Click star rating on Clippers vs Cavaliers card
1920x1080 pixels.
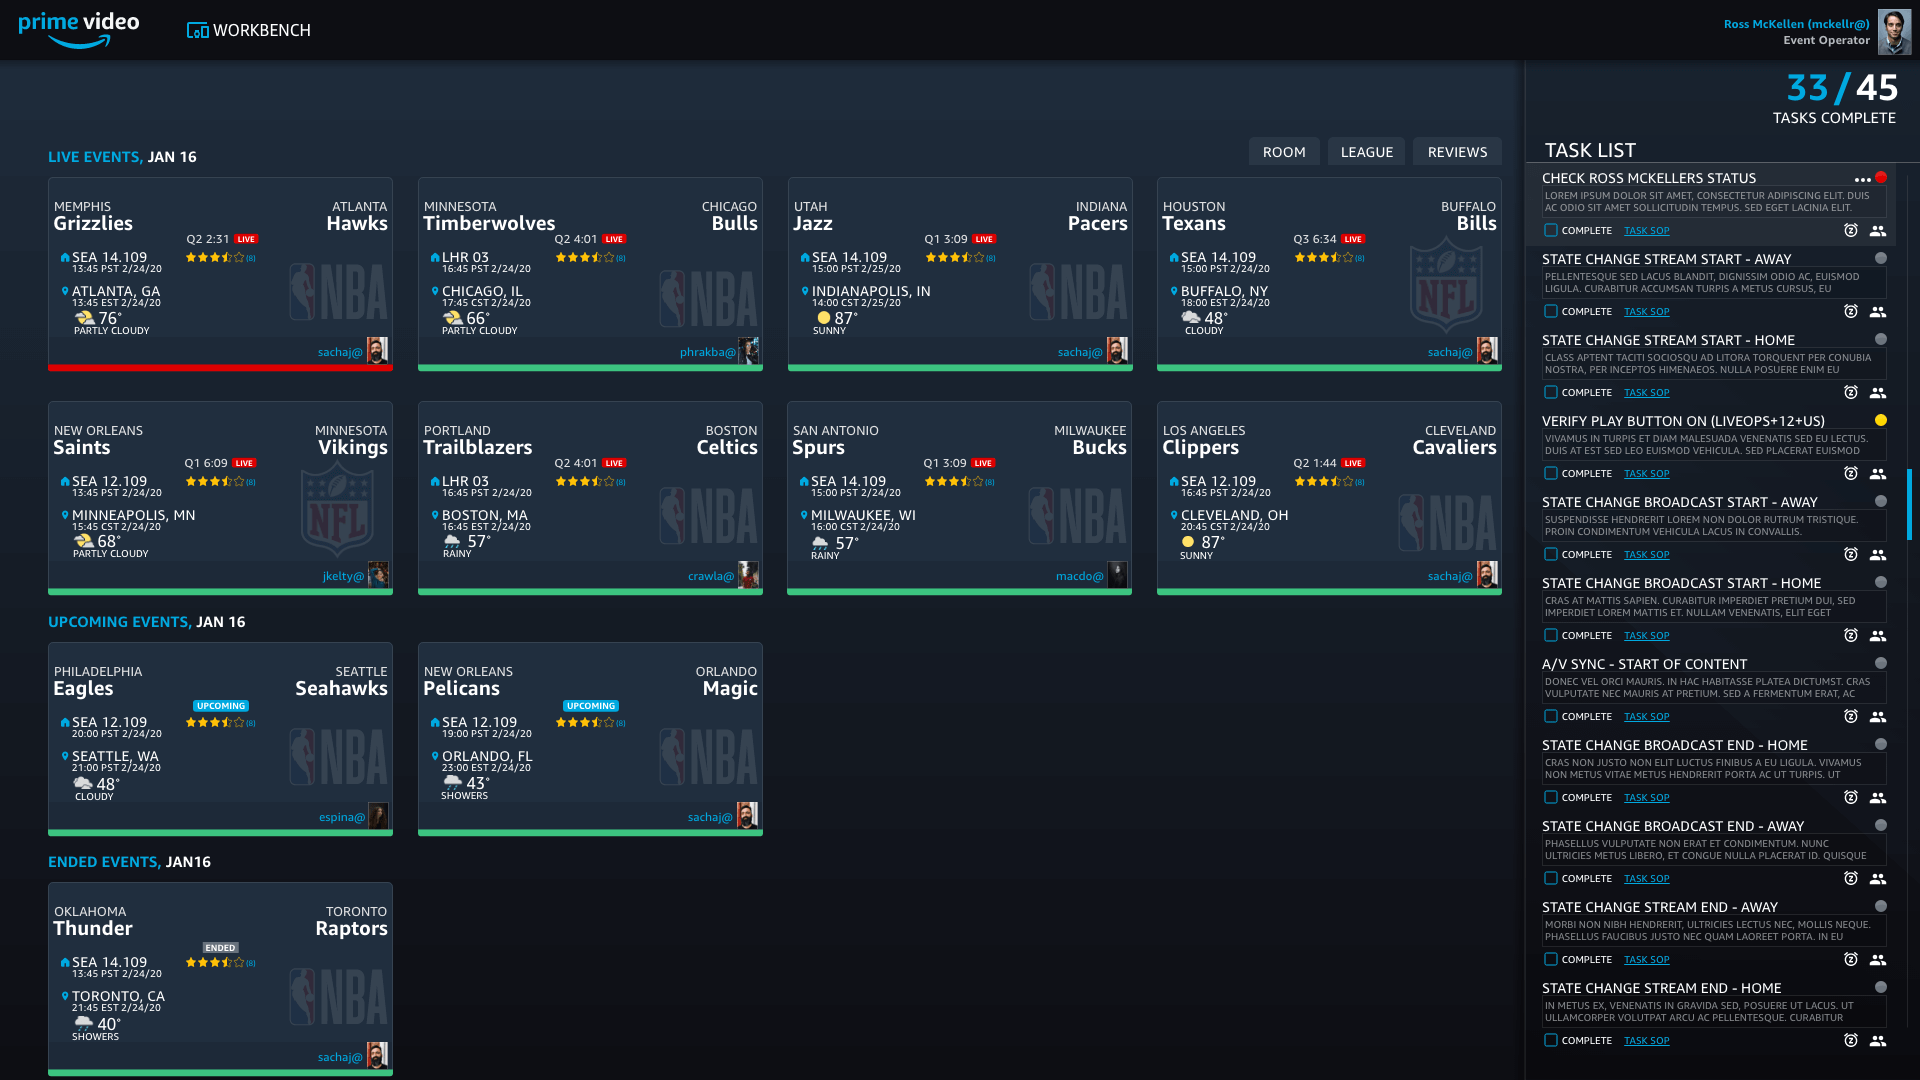tap(1325, 482)
